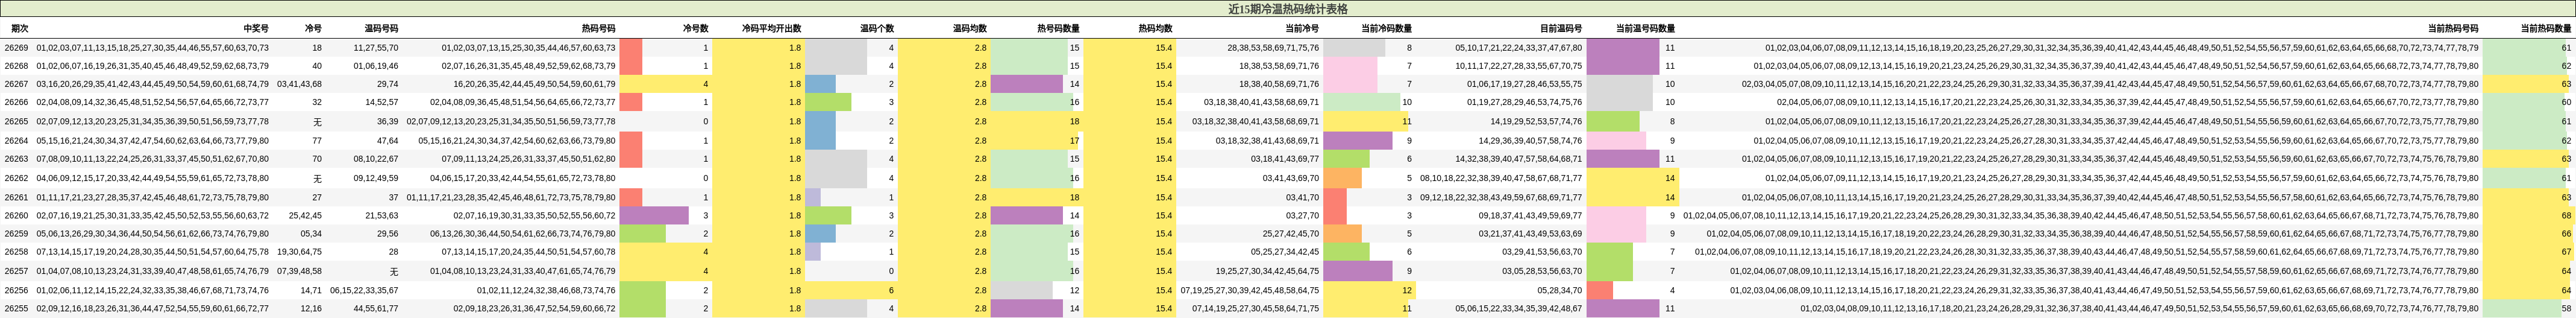The width and height of the screenshot is (2576, 318).
Task: Click period cell 26264
Action: [16, 141]
